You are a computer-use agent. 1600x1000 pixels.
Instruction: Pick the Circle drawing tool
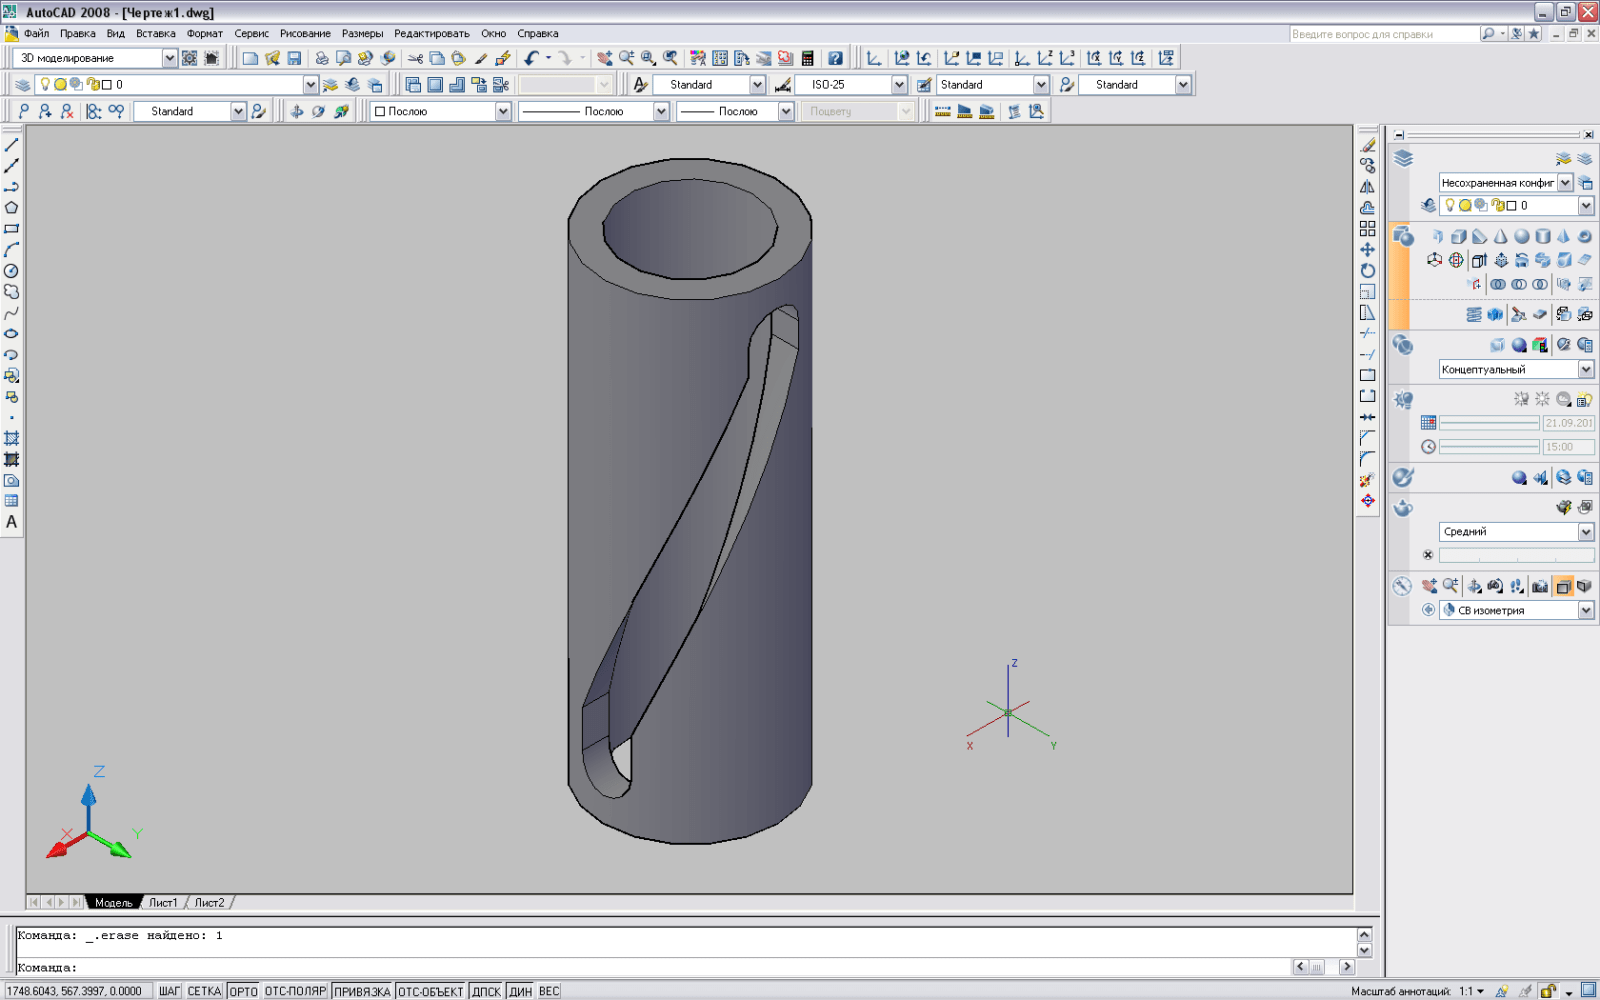[x=12, y=271]
